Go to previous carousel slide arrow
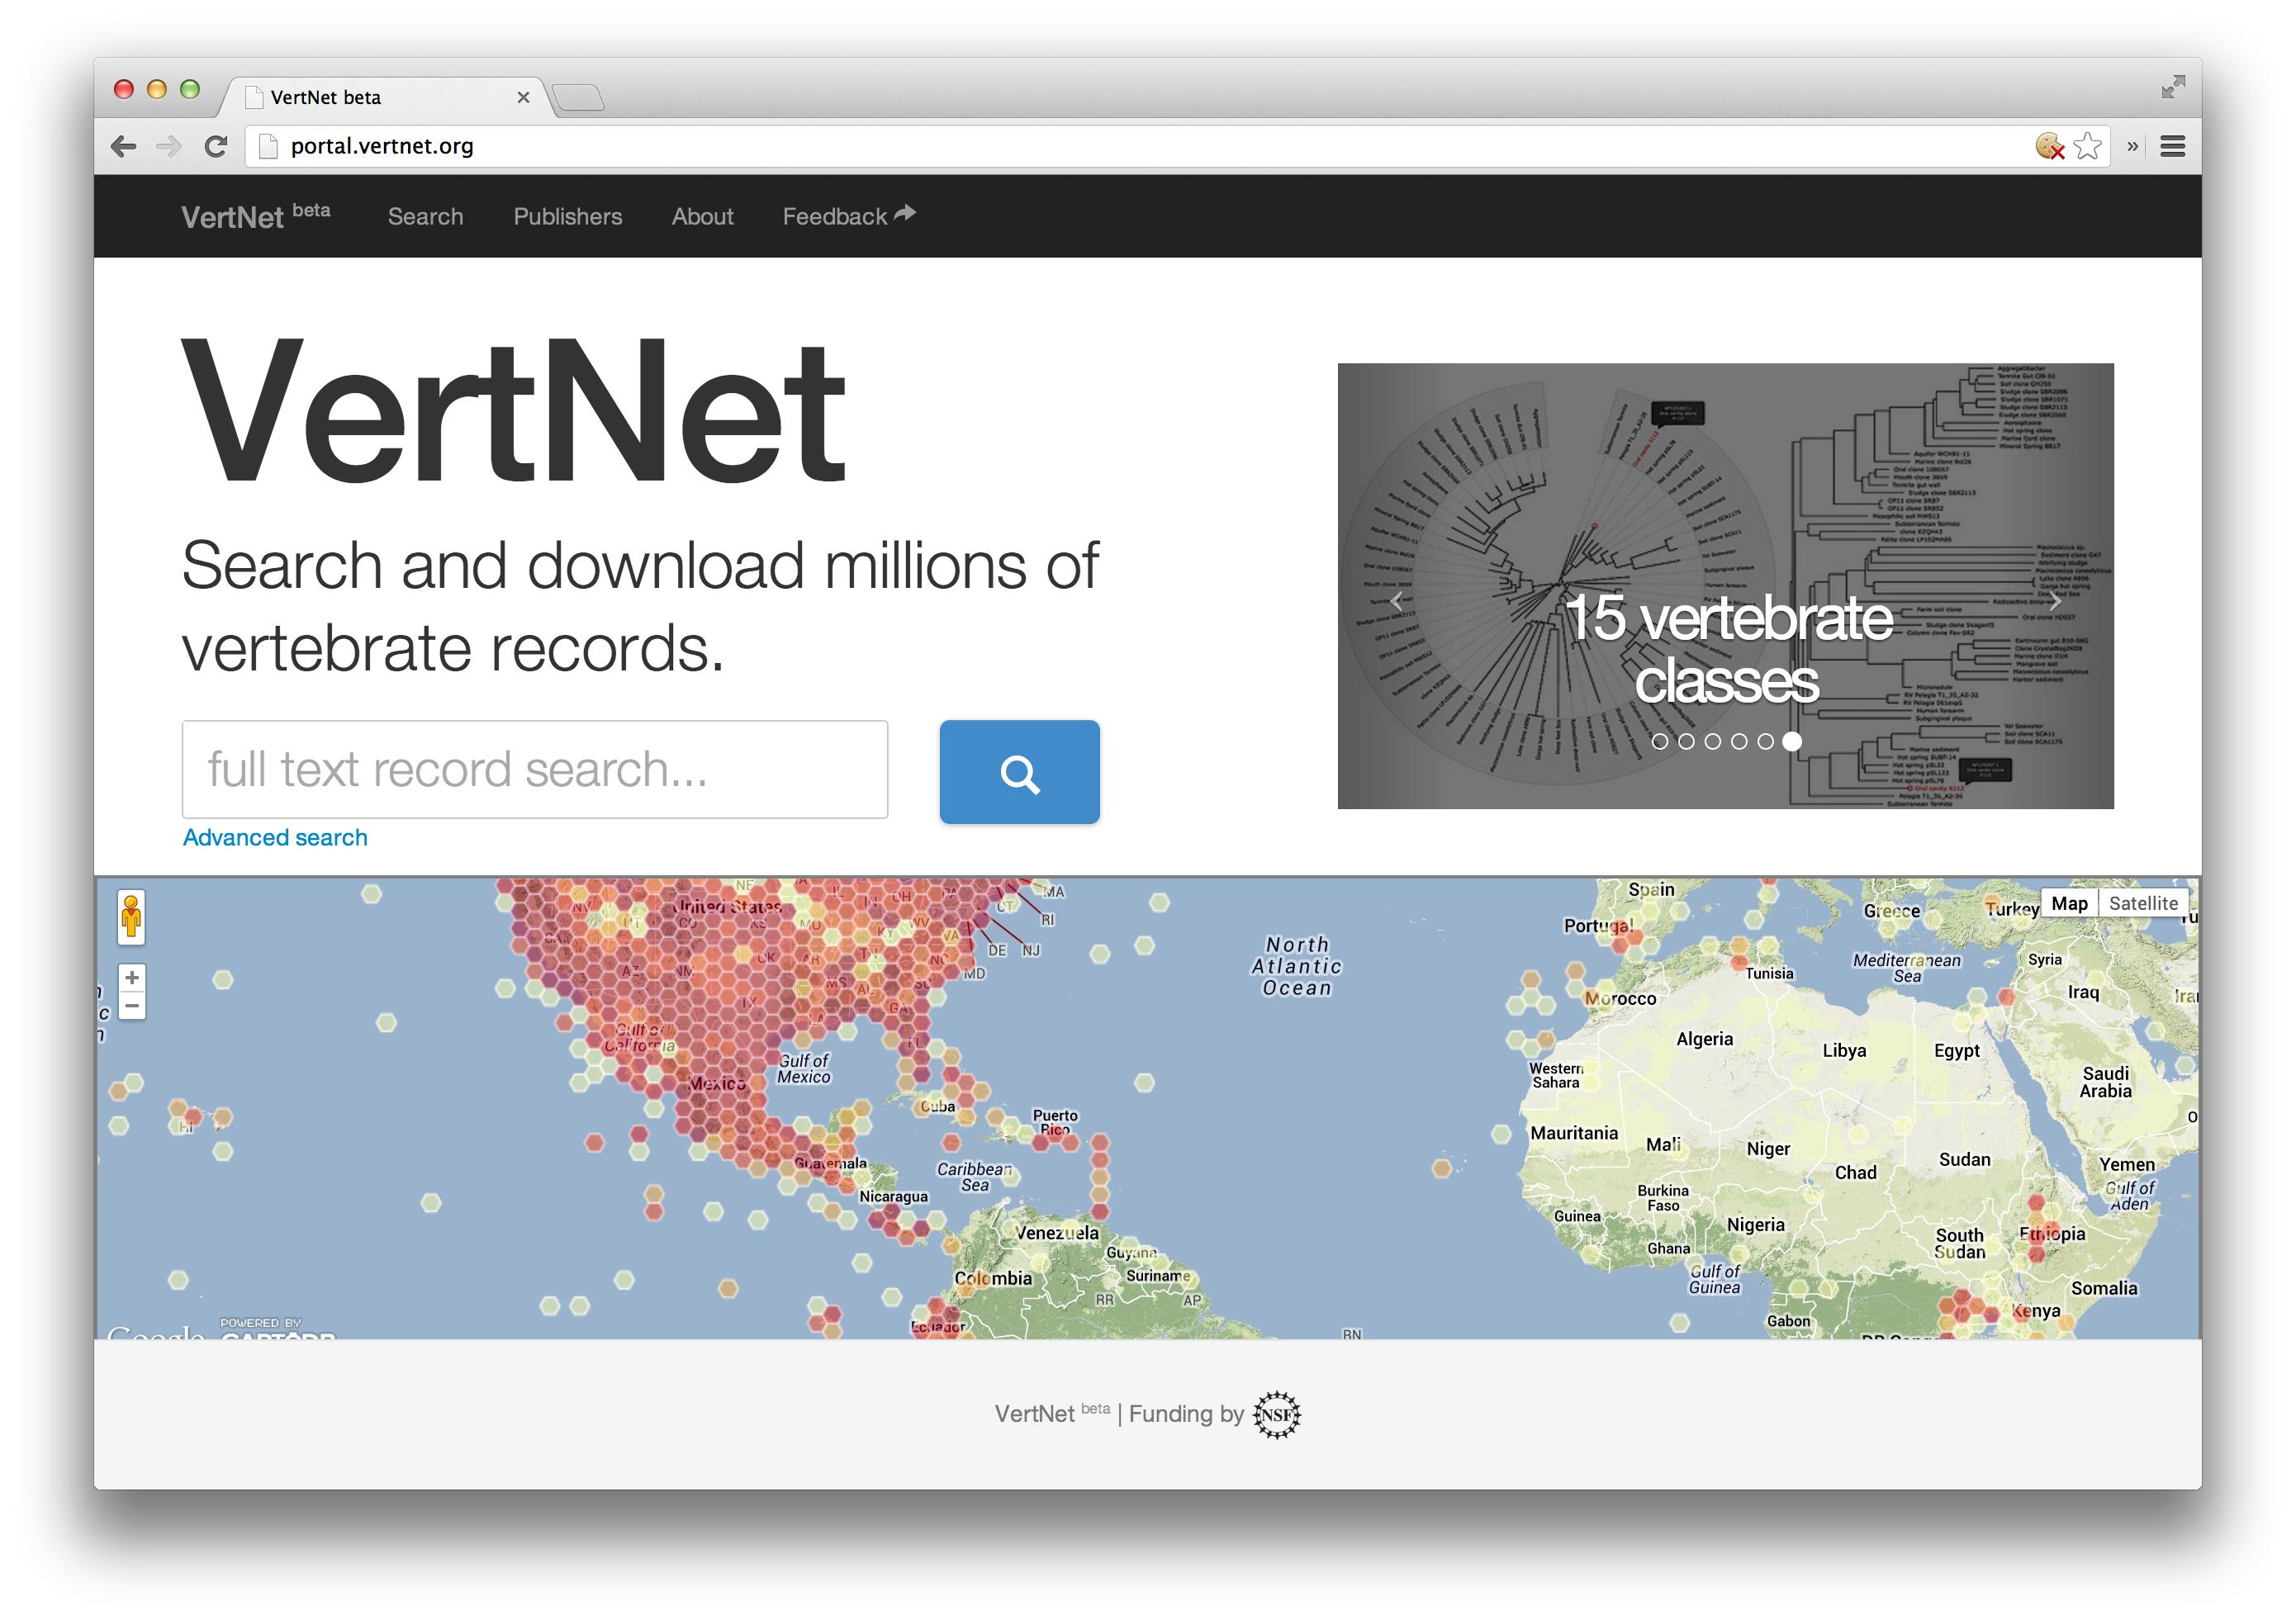The width and height of the screenshot is (2296, 1620). [1397, 601]
